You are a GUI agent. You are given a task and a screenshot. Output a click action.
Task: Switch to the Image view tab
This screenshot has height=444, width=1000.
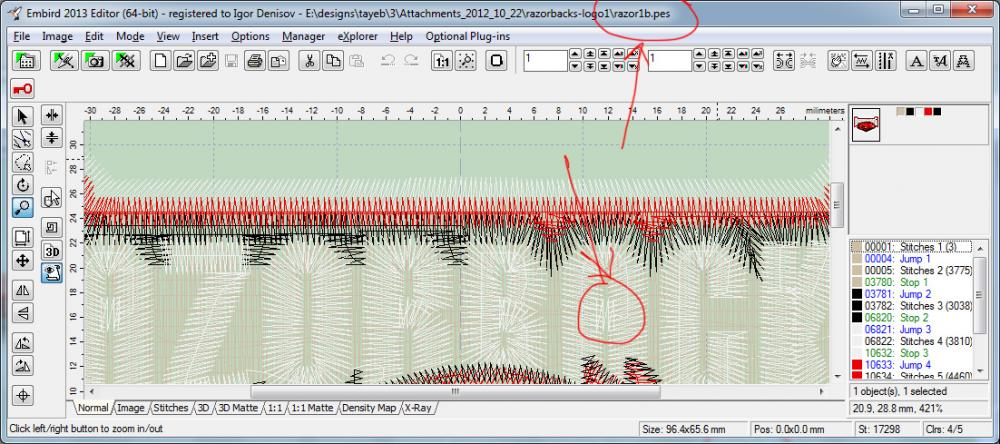pyautogui.click(x=131, y=408)
